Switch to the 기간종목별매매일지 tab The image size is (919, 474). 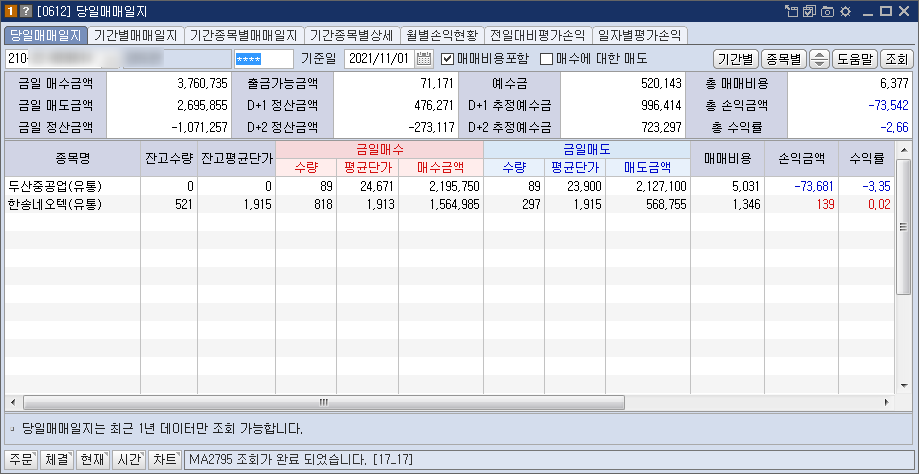(244, 35)
